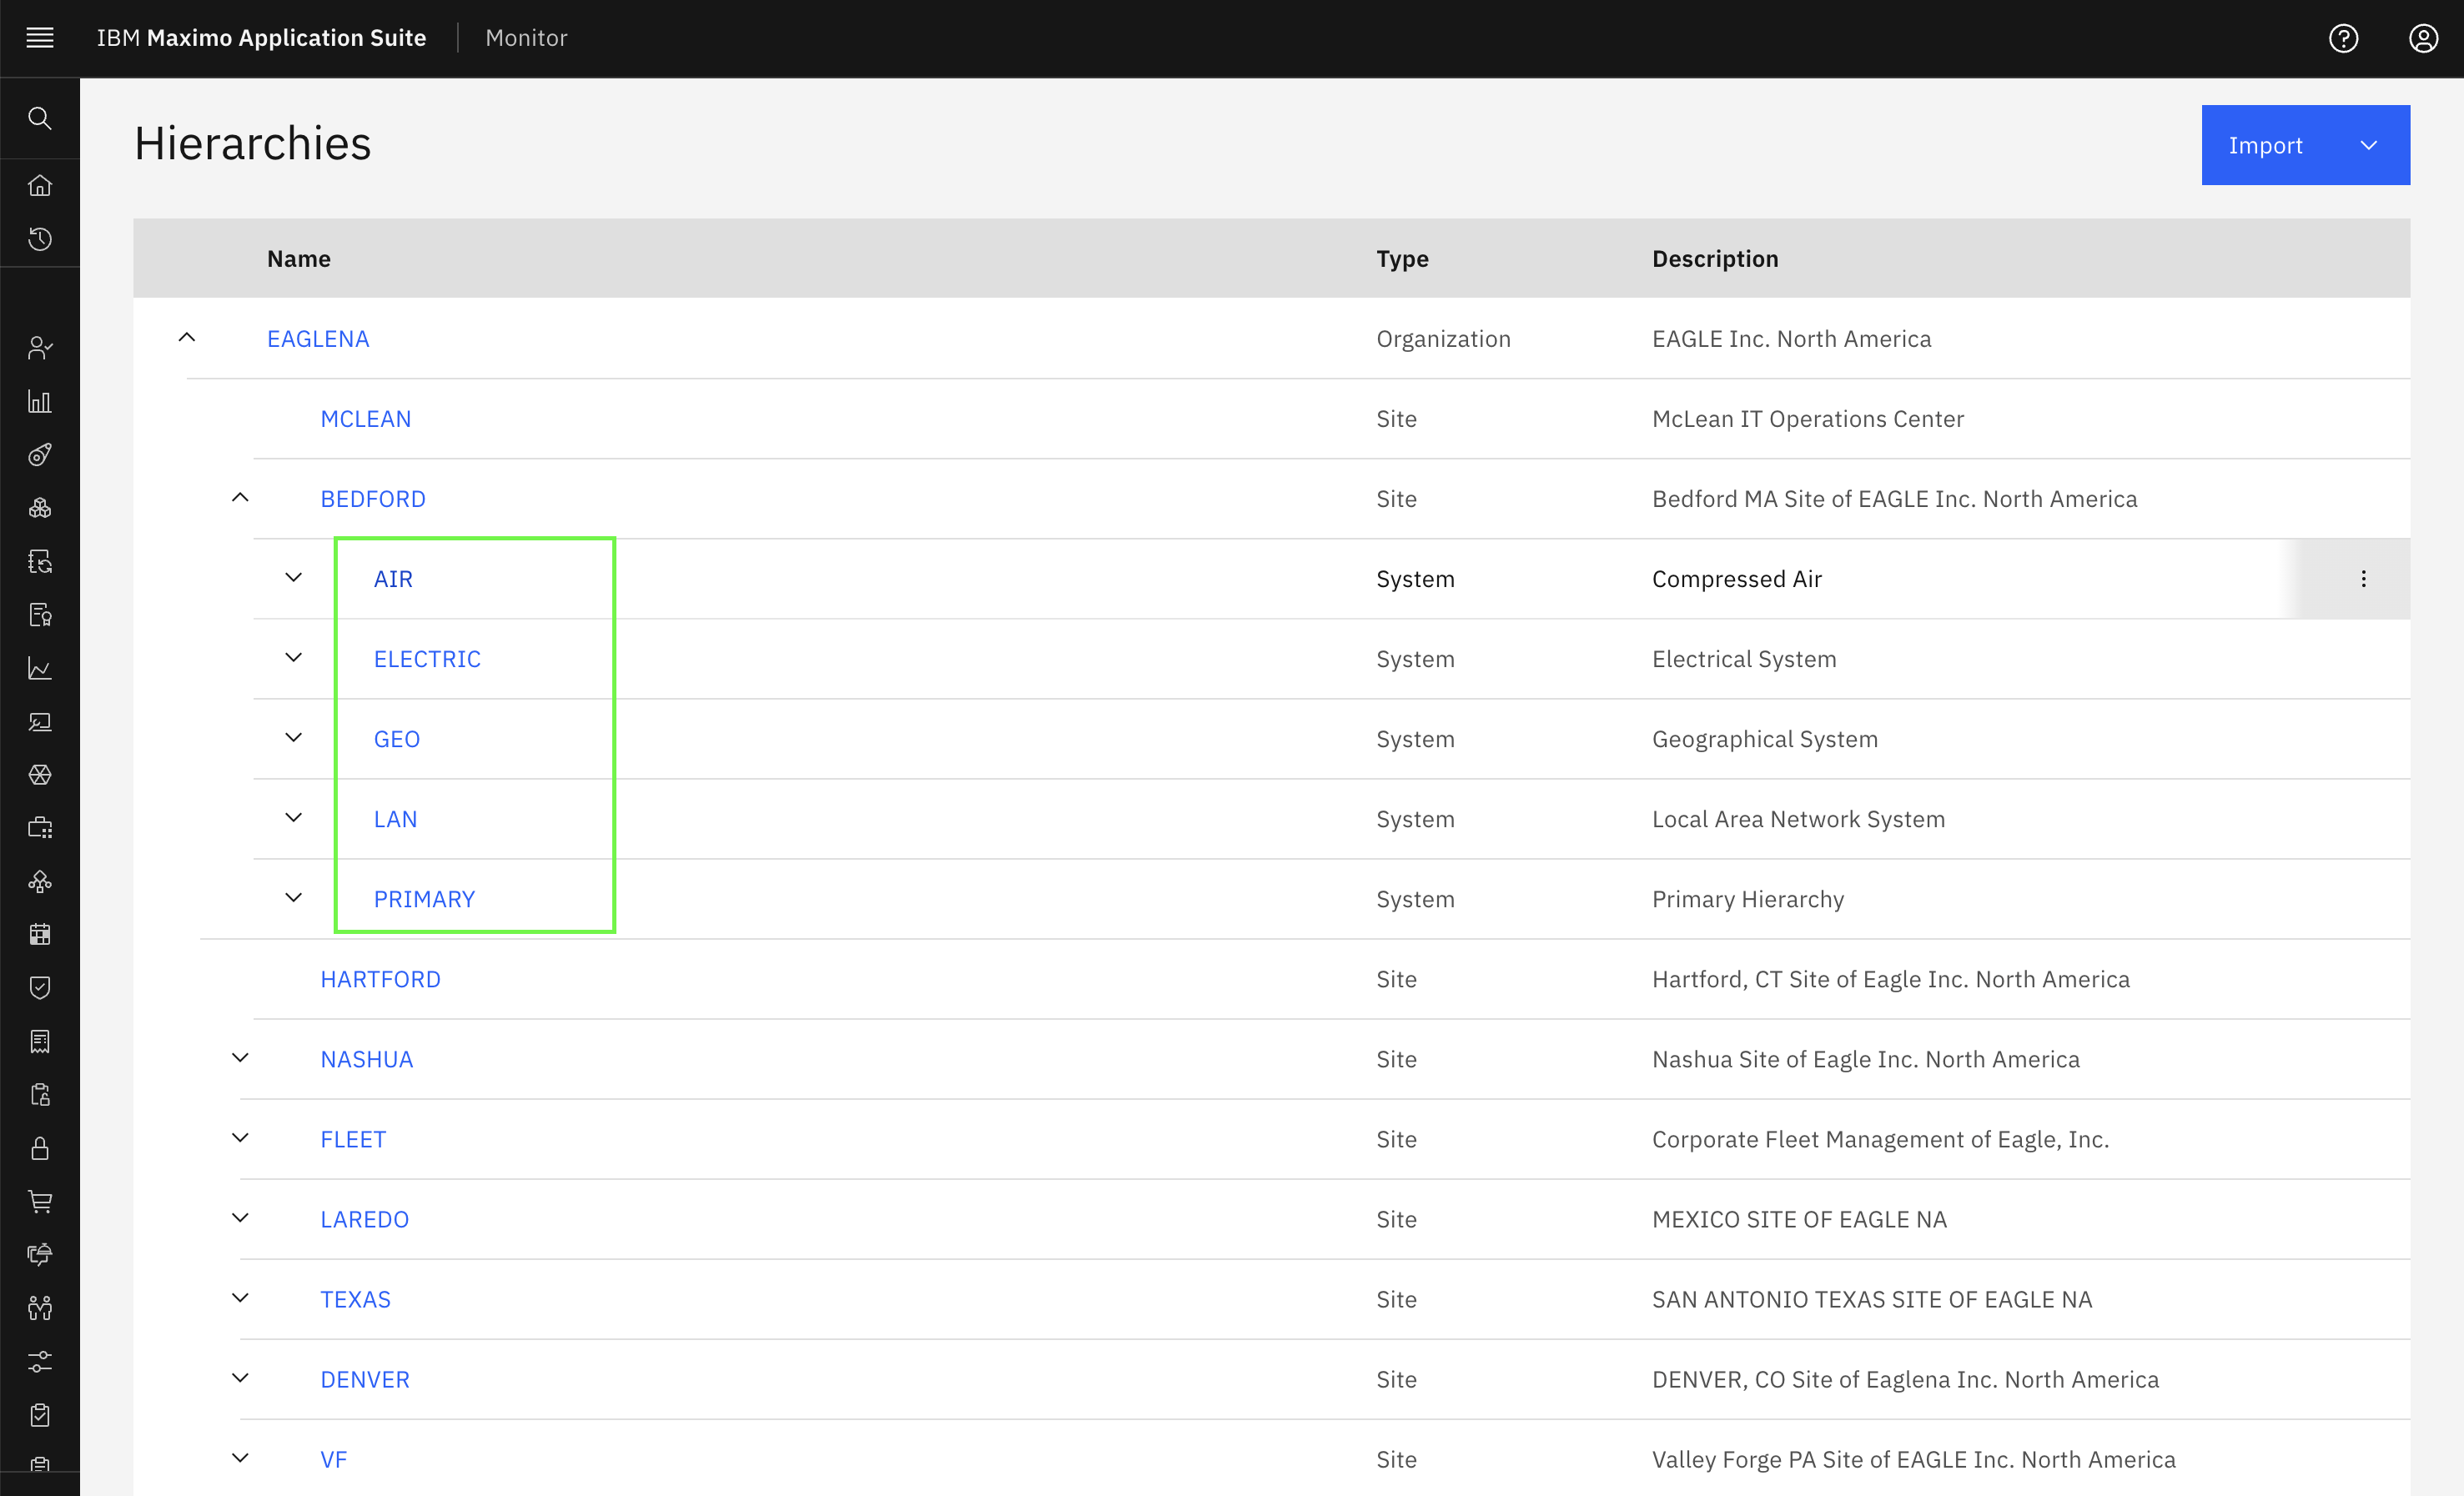Expand the TEXAS site row
The image size is (2464, 1496).
click(240, 1298)
